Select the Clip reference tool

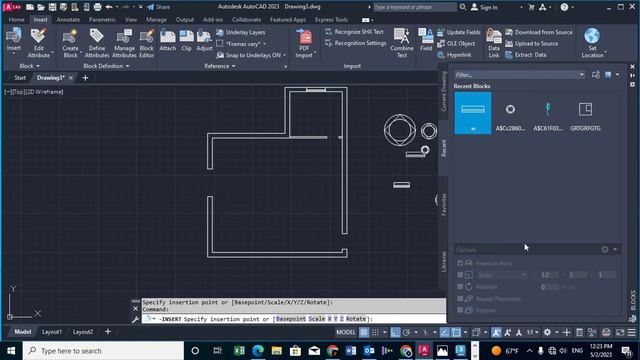(x=187, y=40)
